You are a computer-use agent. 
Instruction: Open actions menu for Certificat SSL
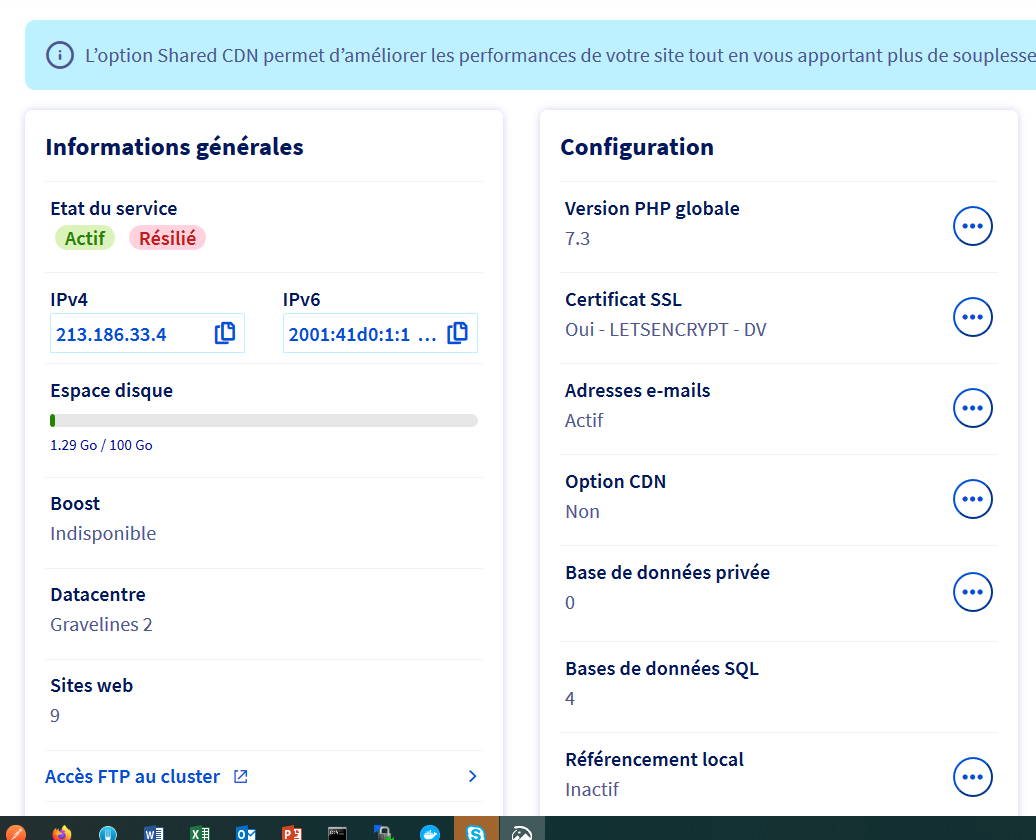(x=972, y=317)
